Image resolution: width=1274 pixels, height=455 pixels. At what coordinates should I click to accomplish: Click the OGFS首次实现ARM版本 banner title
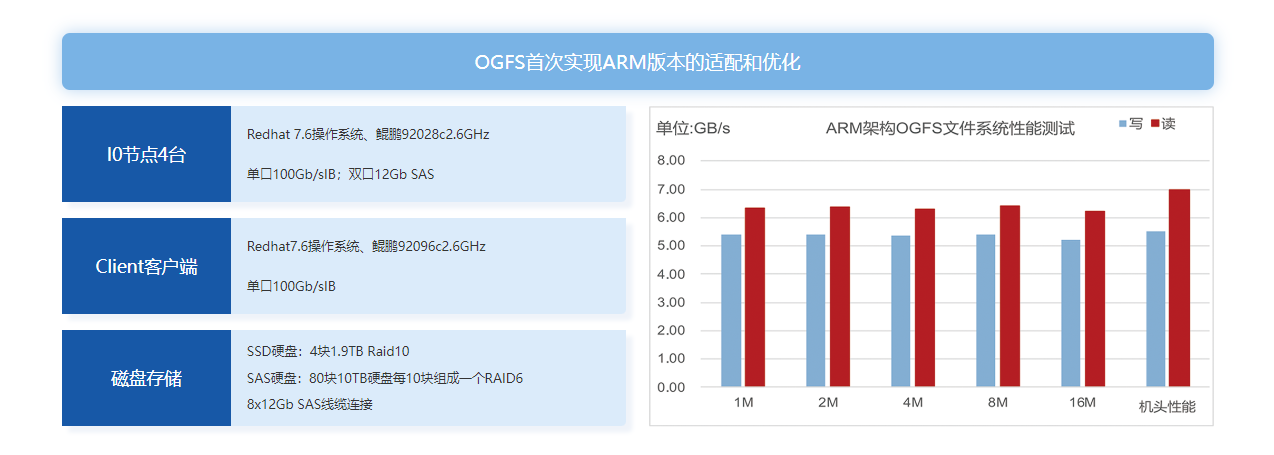[x=637, y=62]
